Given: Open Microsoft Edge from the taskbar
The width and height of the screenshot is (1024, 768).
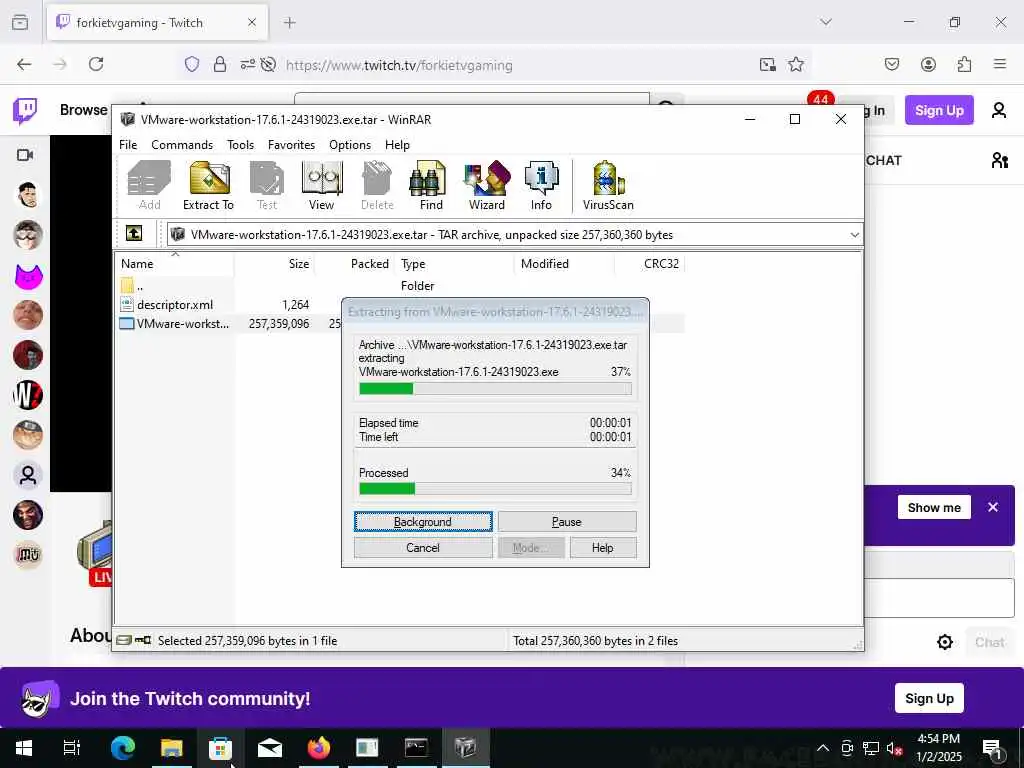Looking at the screenshot, I should pos(122,747).
